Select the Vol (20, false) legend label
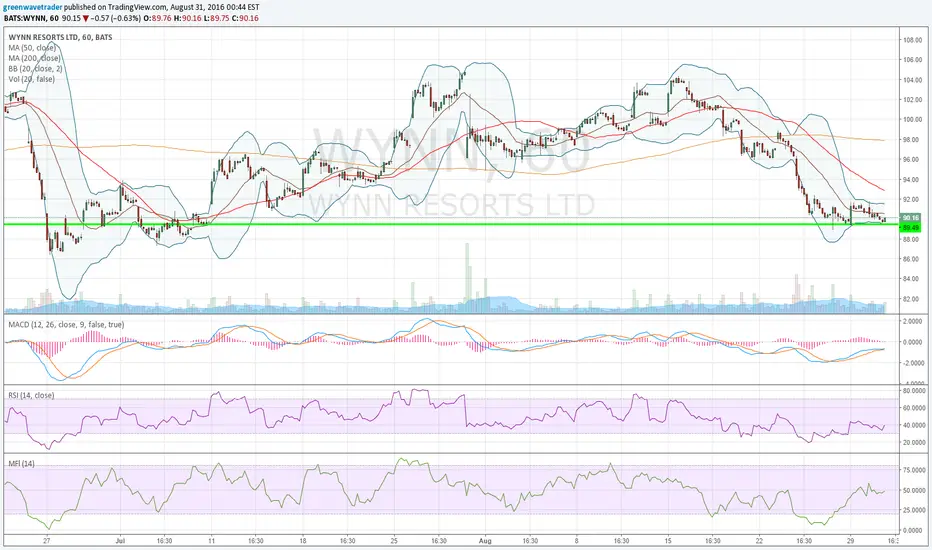This screenshot has height=550, width=932. pyautogui.click(x=32, y=79)
